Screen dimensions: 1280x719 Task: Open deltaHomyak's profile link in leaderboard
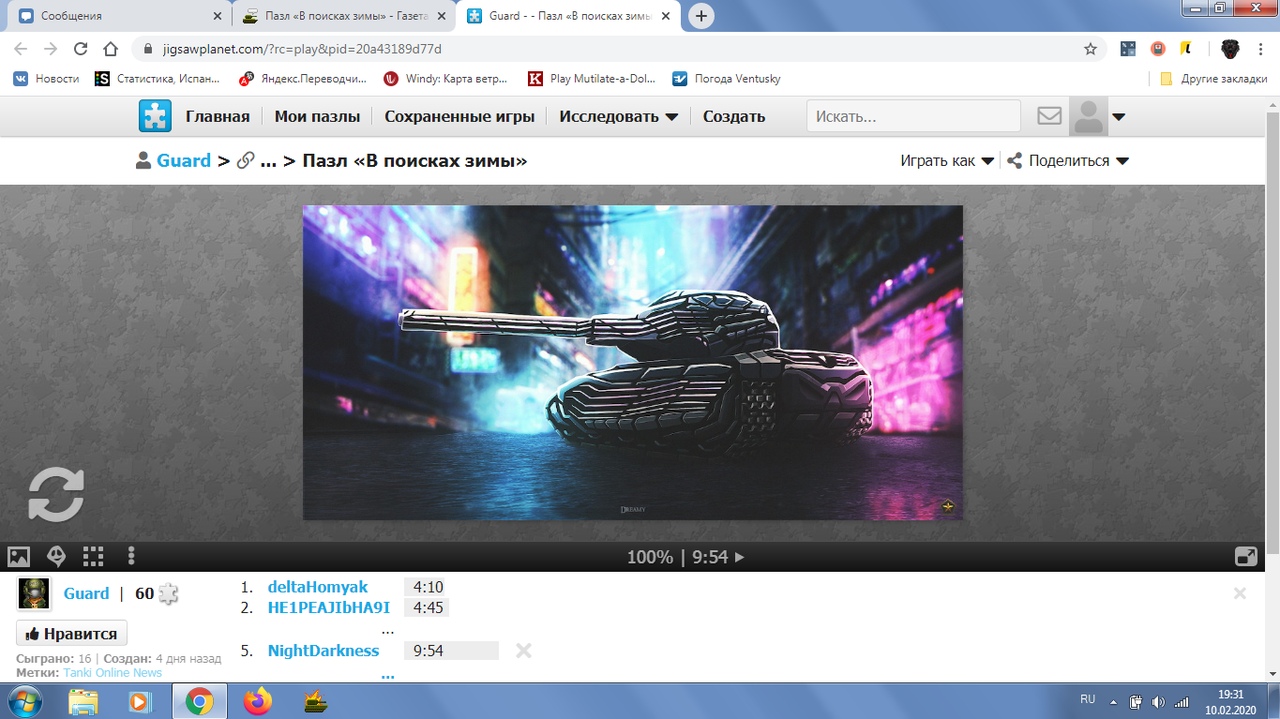[318, 587]
